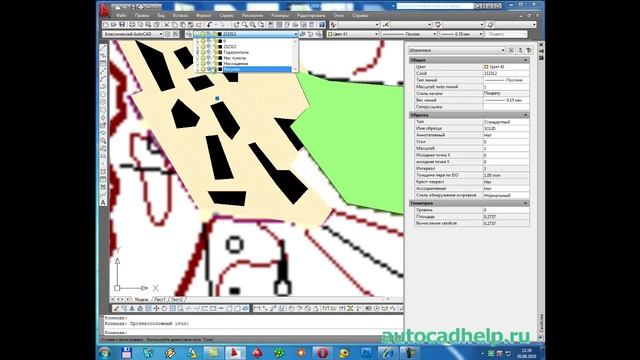640x360 pixels.
Task: Open Opera from the taskbar
Action: [322, 352]
